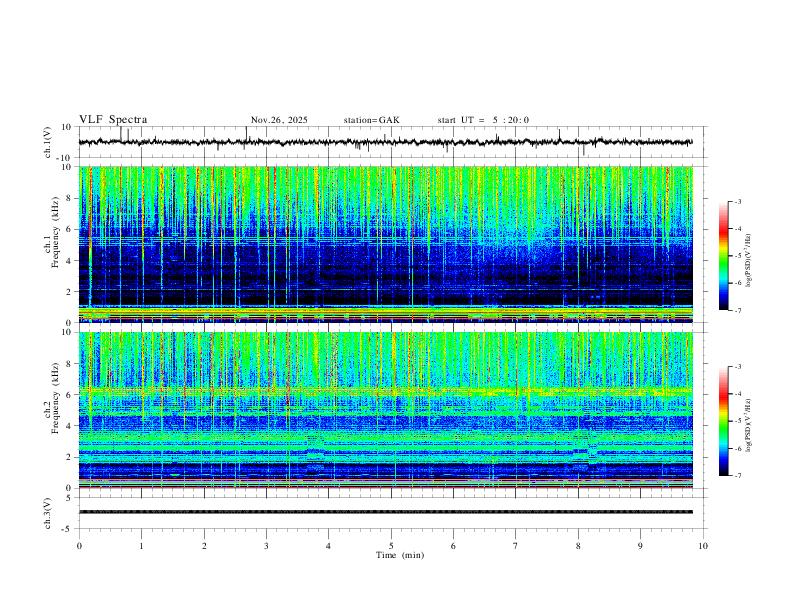Click the "-7" tick on ch.2 color bar
Screen dimensions: 792x612
737,476
